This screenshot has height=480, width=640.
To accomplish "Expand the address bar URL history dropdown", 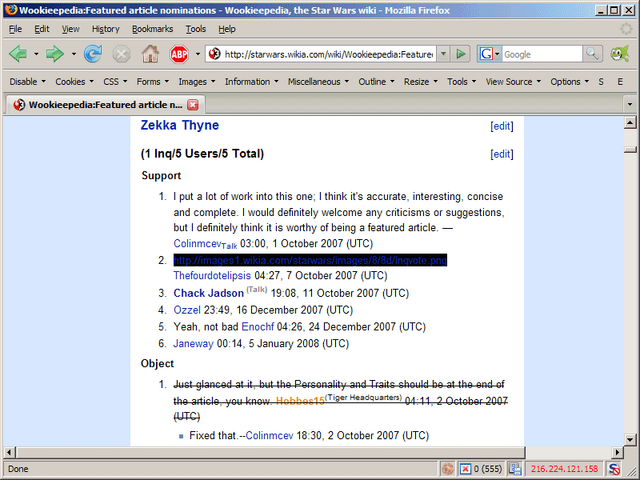I will [x=443, y=54].
